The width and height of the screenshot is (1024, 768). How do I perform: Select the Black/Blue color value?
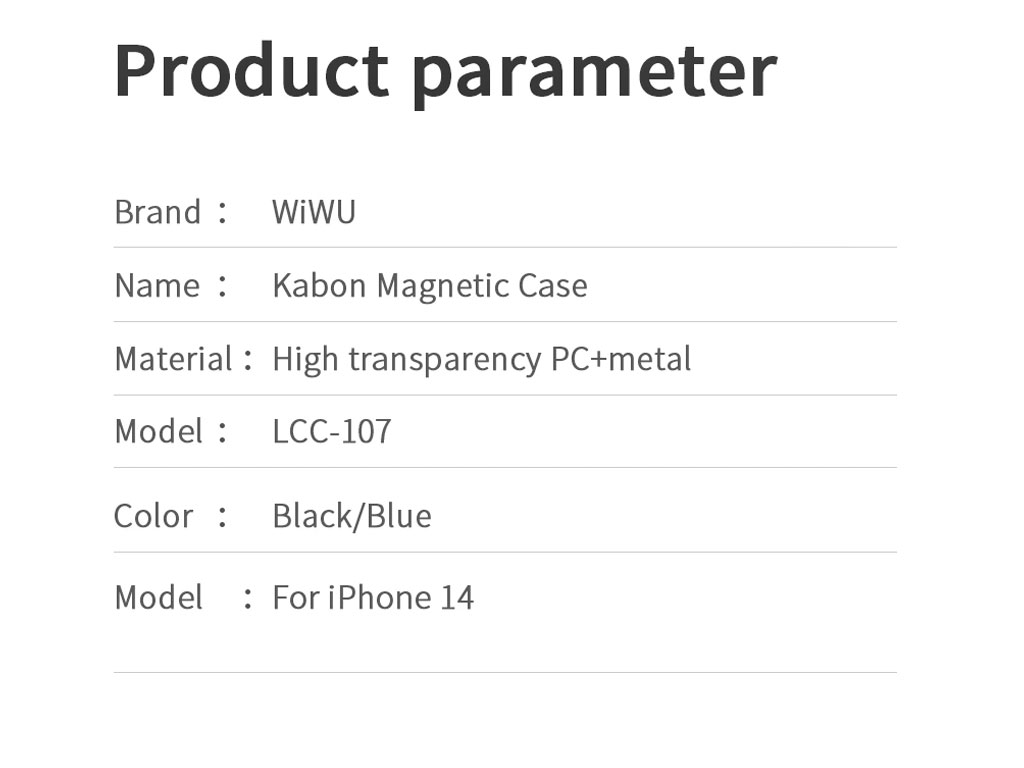click(x=352, y=516)
